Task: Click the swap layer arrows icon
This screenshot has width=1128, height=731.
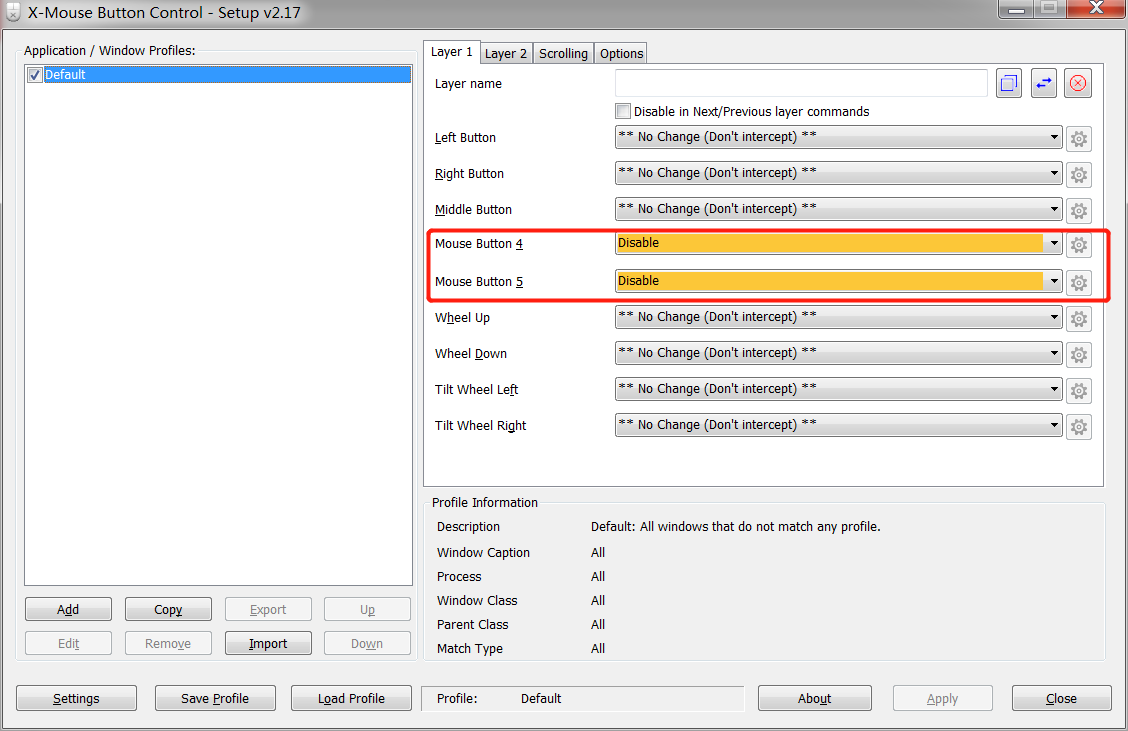Action: pyautogui.click(x=1043, y=83)
